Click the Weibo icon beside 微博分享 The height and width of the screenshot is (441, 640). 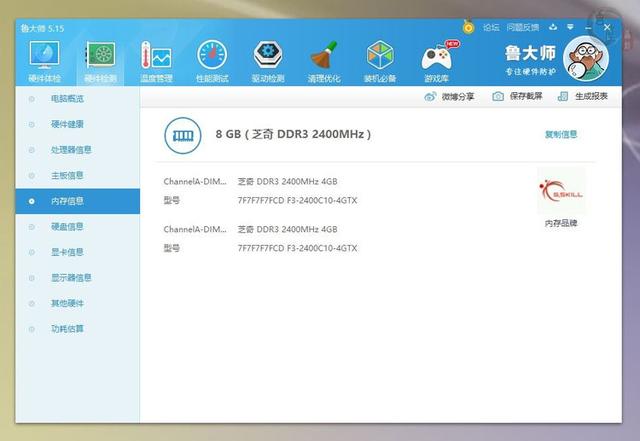click(x=430, y=96)
